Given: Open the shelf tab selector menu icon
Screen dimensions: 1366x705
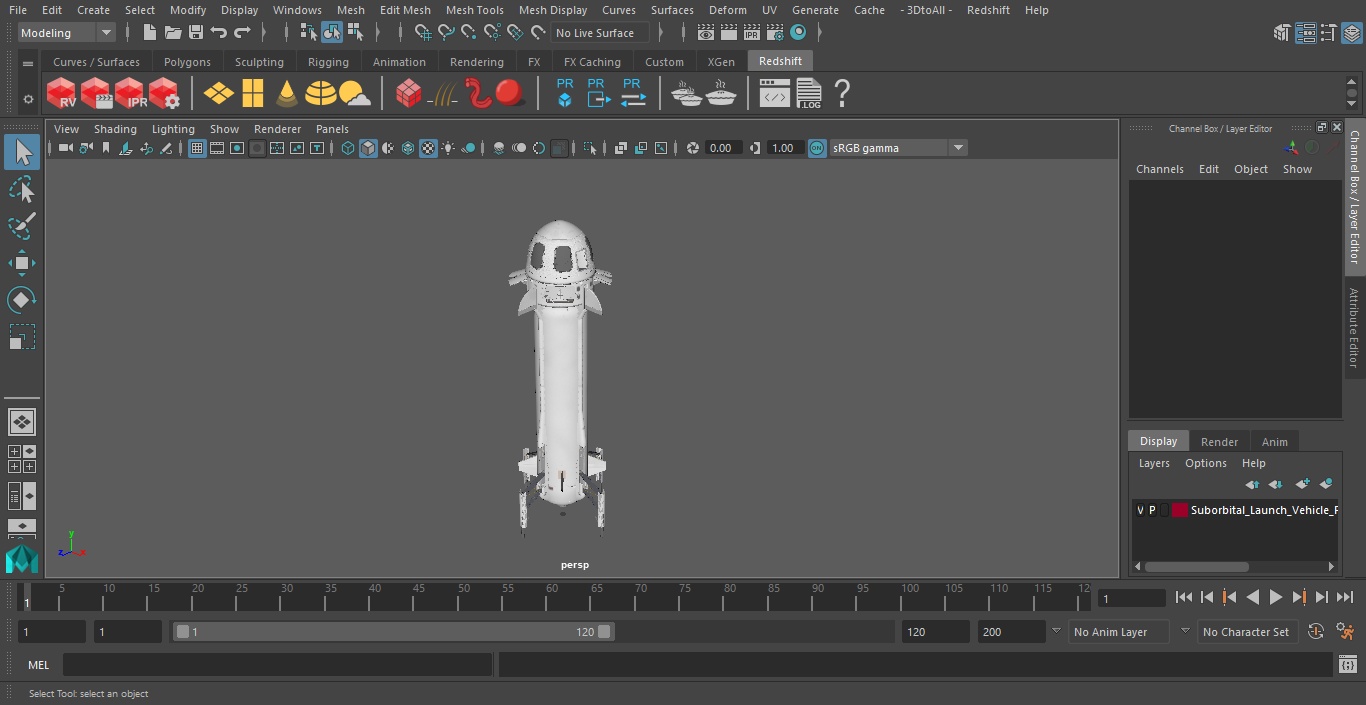Looking at the screenshot, I should pos(28,63).
